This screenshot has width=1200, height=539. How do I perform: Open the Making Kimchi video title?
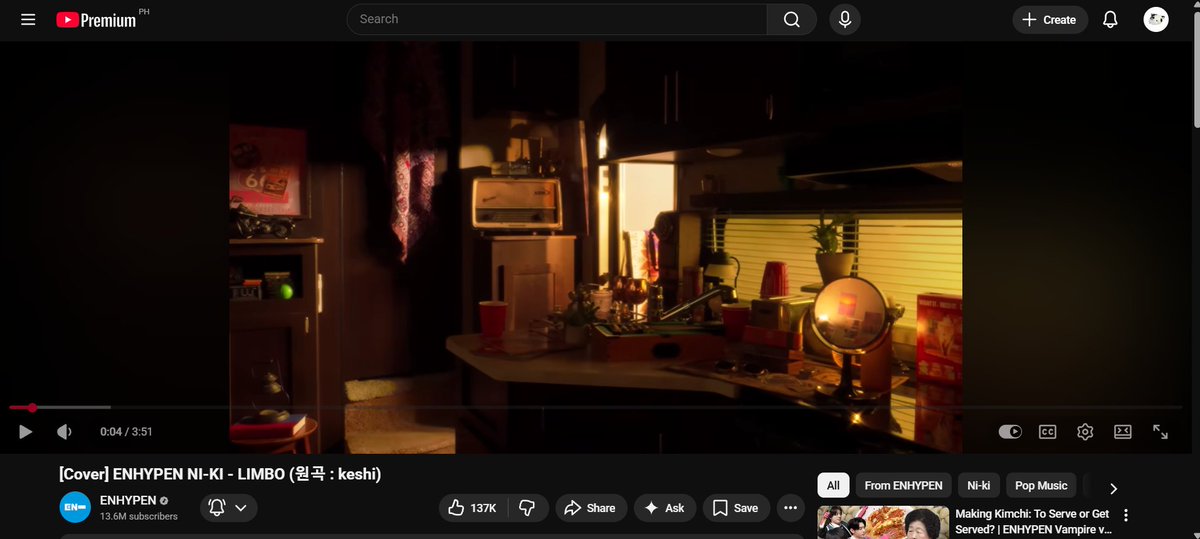[x=1034, y=521]
